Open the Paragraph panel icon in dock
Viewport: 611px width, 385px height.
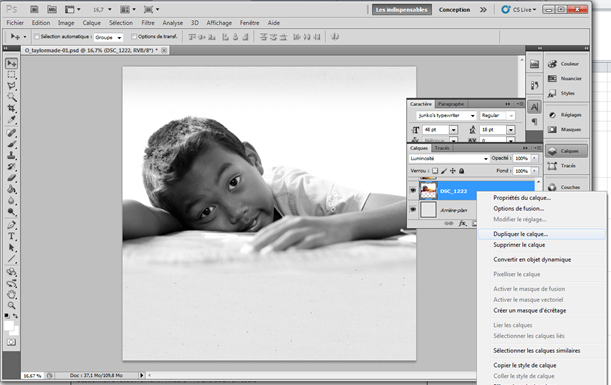pos(535,122)
